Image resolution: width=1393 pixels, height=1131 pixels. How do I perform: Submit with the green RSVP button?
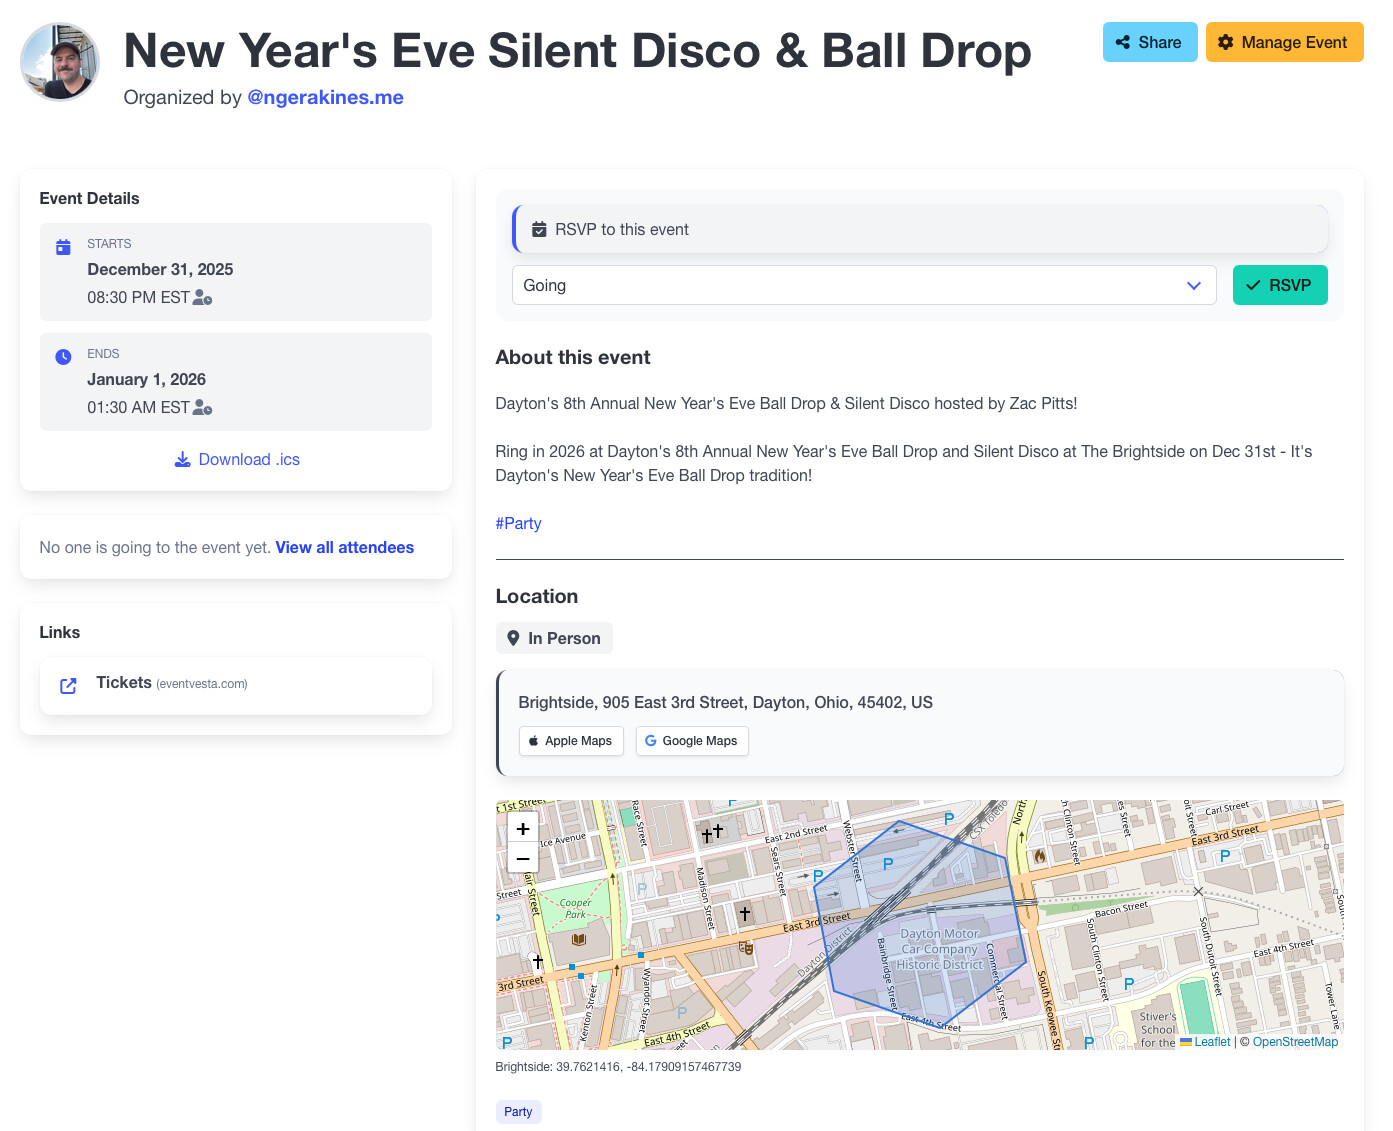click(1279, 285)
